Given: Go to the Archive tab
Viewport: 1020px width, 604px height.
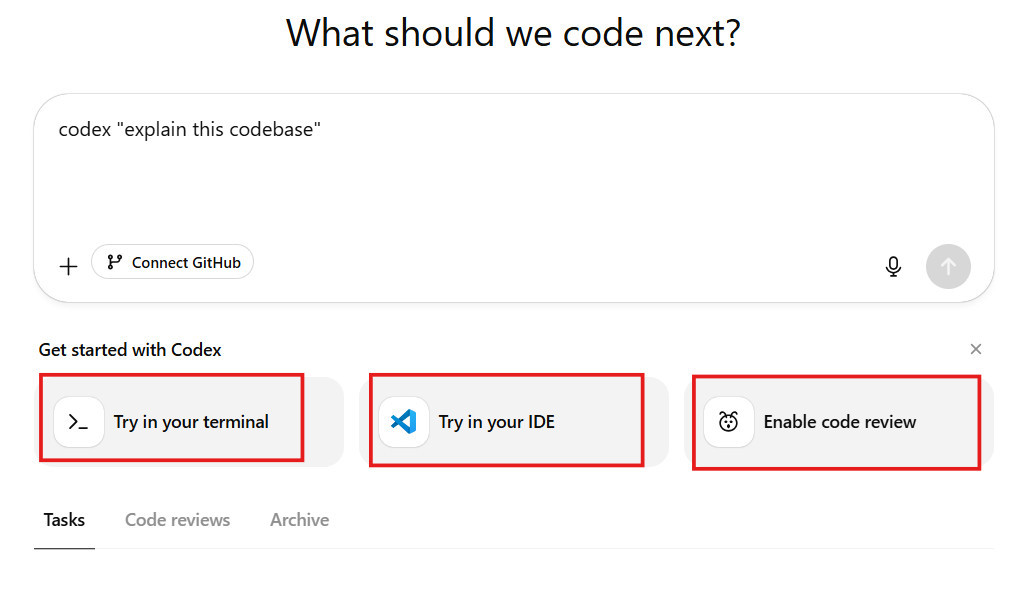Looking at the screenshot, I should point(299,520).
